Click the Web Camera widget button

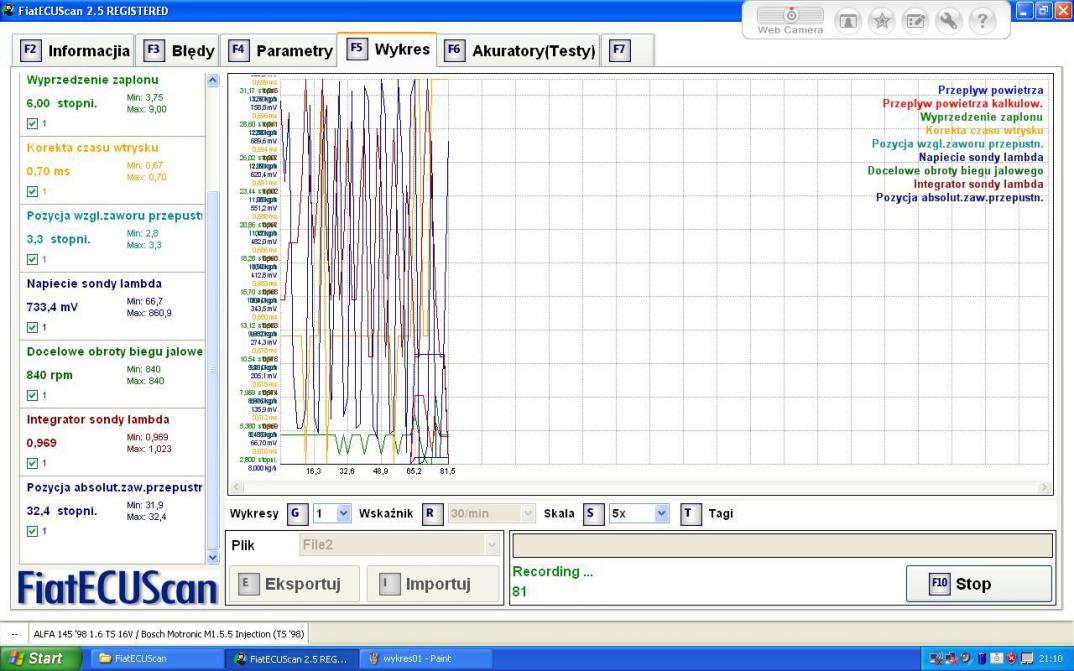pos(790,21)
